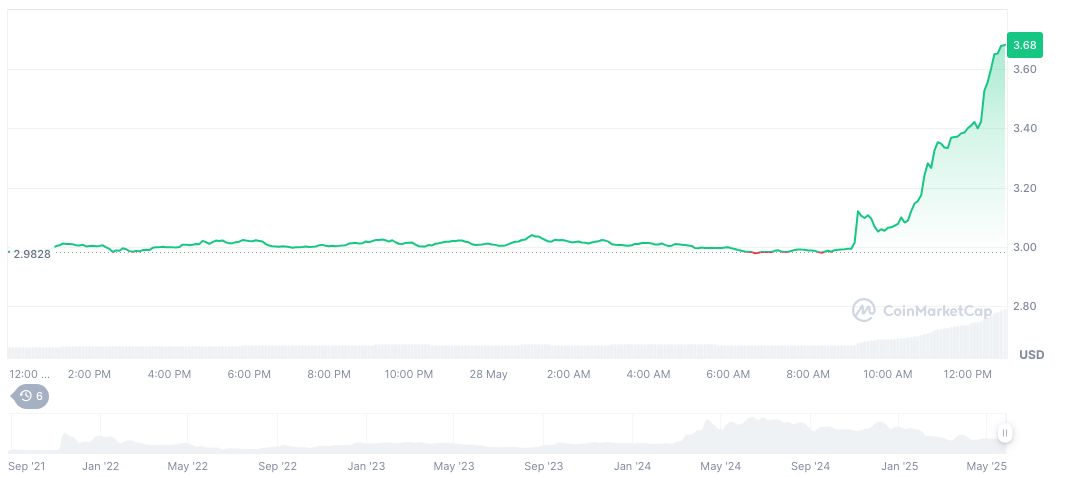Image resolution: width=1072 pixels, height=477 pixels.
Task: Click the CoinMarketCap watermark logo
Action: 921,311
